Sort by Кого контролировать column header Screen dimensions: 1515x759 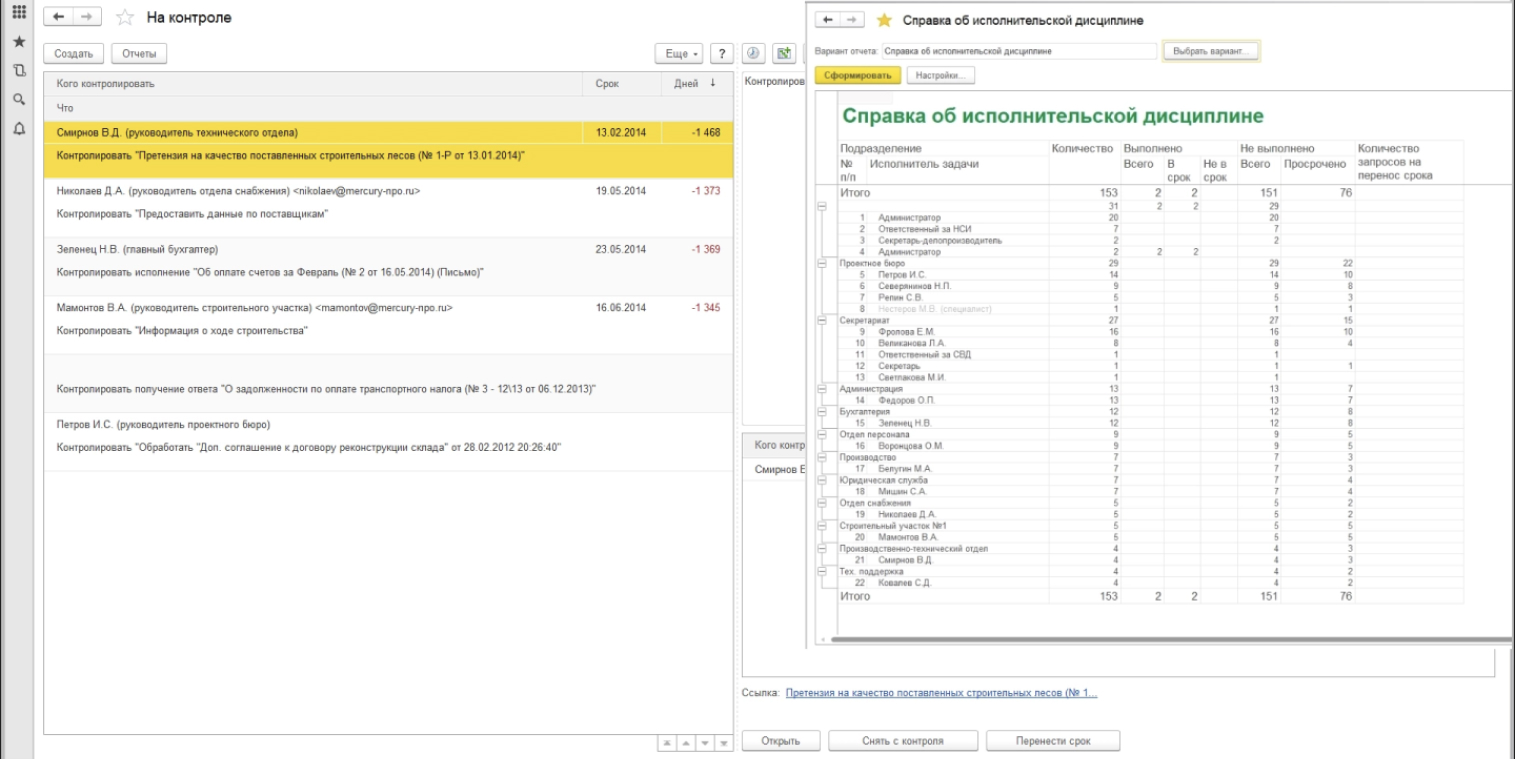tap(312, 84)
